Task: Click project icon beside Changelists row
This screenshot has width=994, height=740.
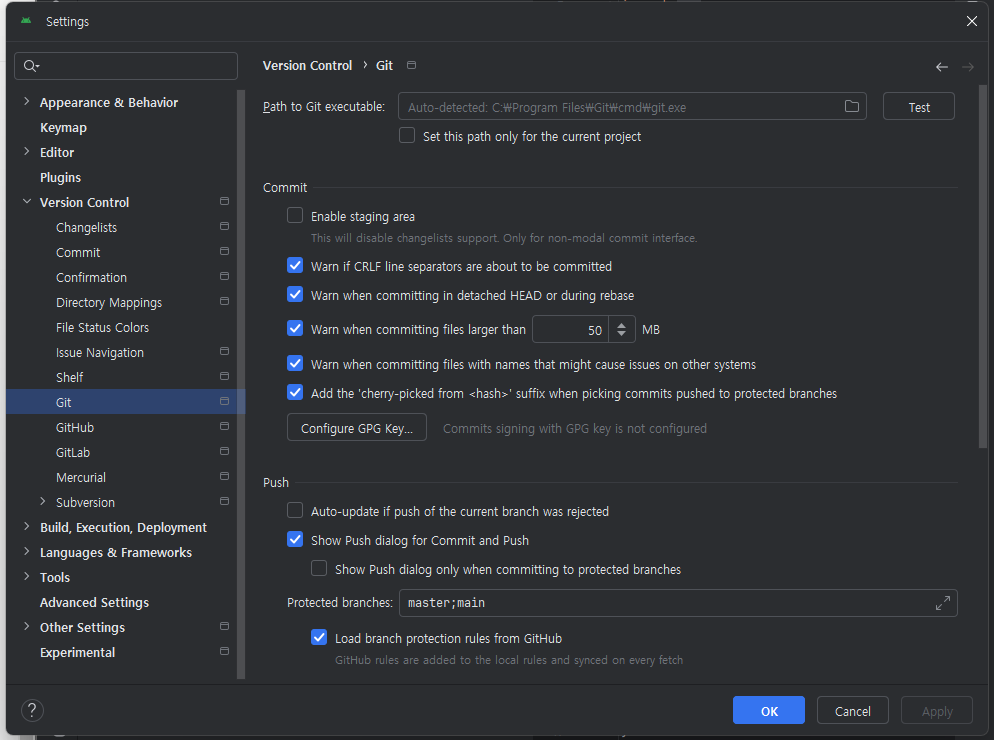Action: (224, 226)
